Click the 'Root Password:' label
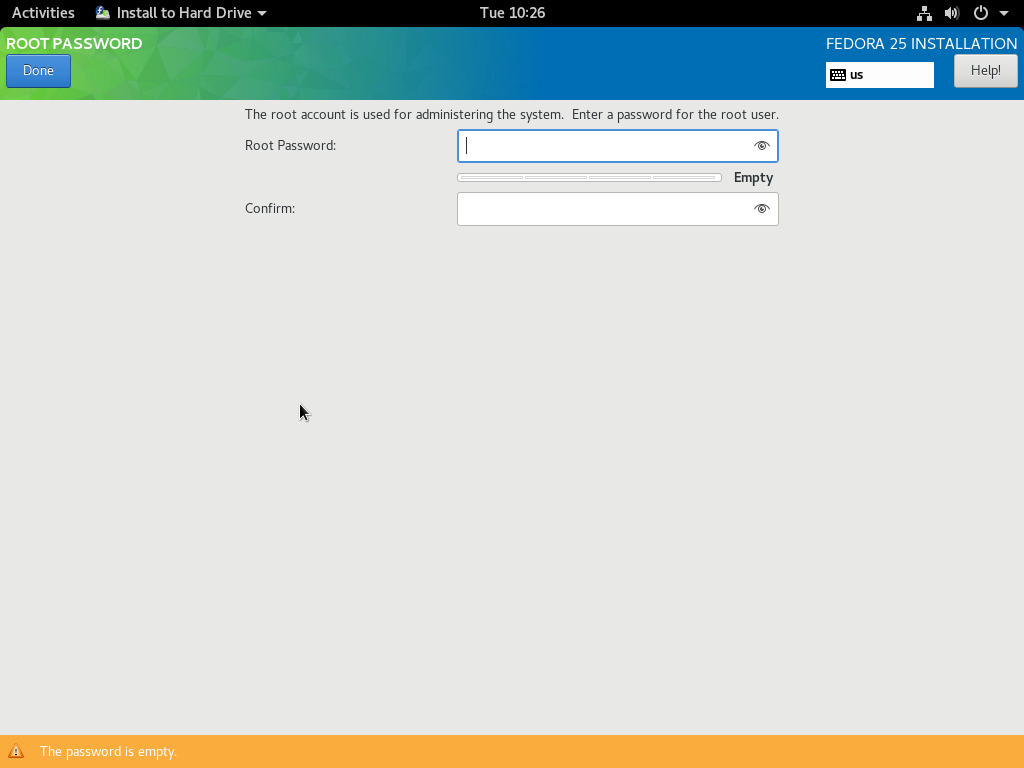The width and height of the screenshot is (1024, 768). [x=291, y=146]
